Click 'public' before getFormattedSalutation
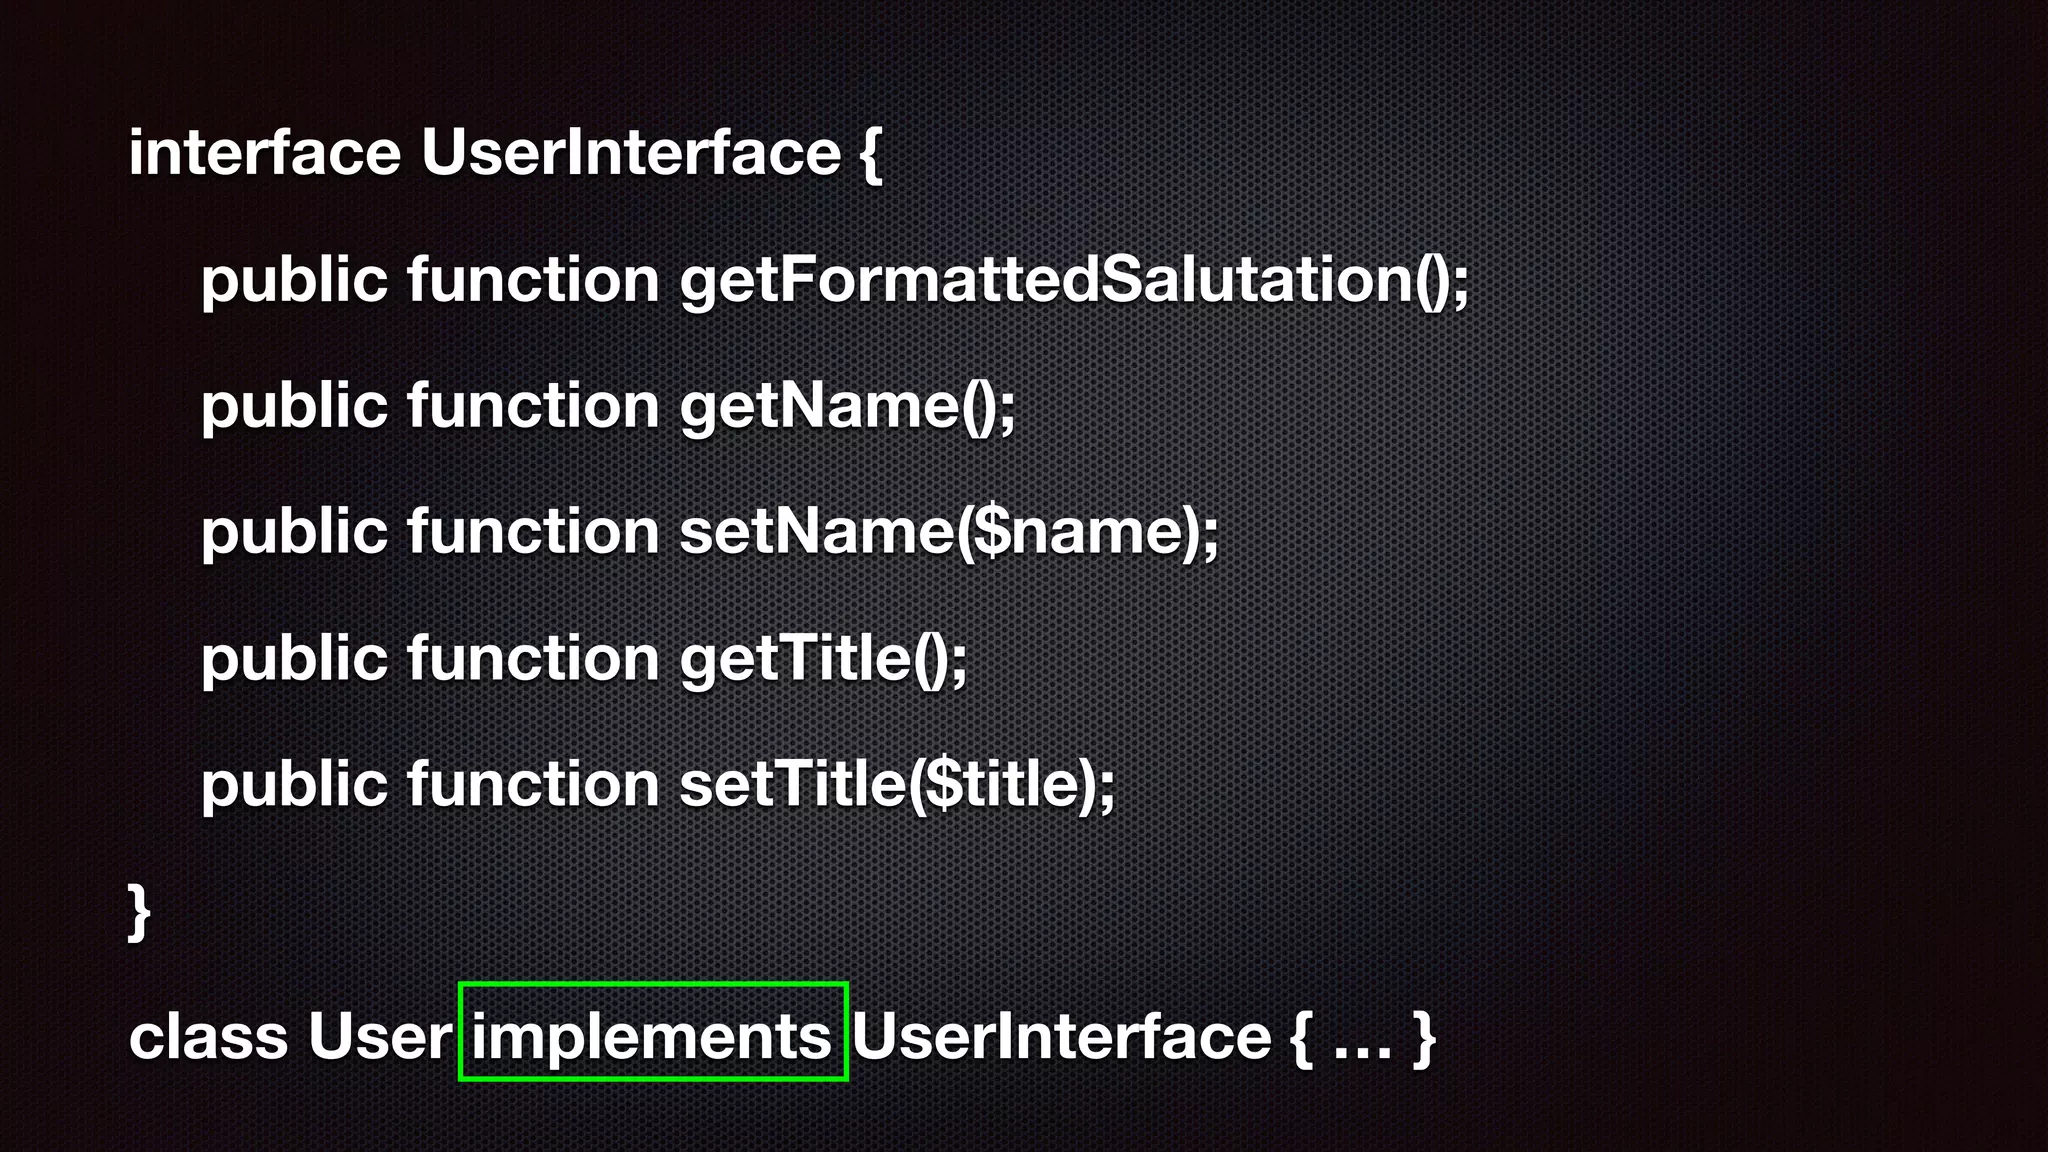The height and width of the screenshot is (1152, 2048). click(x=294, y=280)
